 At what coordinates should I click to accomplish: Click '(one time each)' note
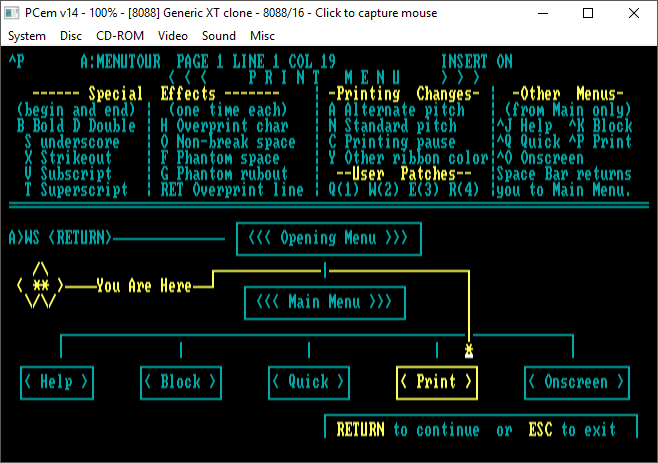click(x=228, y=110)
